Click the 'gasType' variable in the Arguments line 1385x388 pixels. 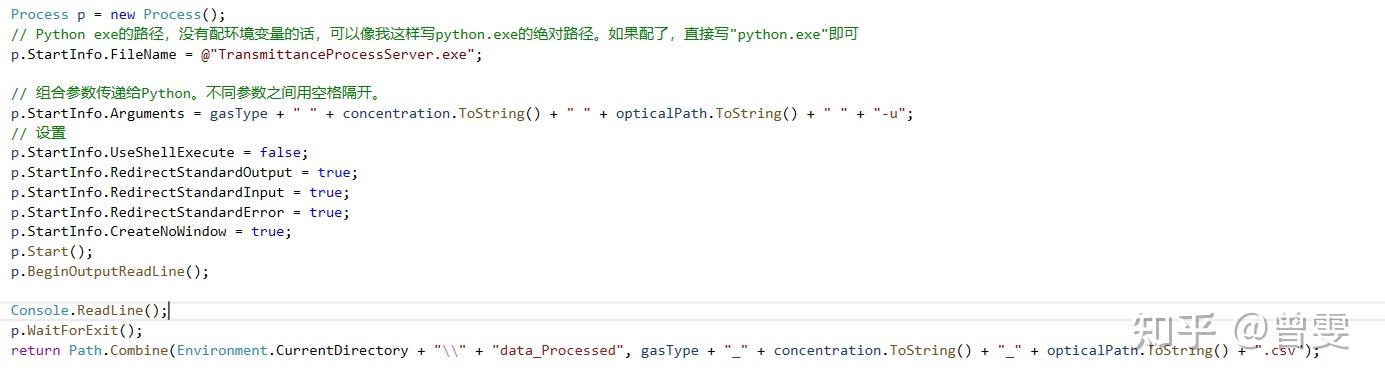click(x=238, y=113)
